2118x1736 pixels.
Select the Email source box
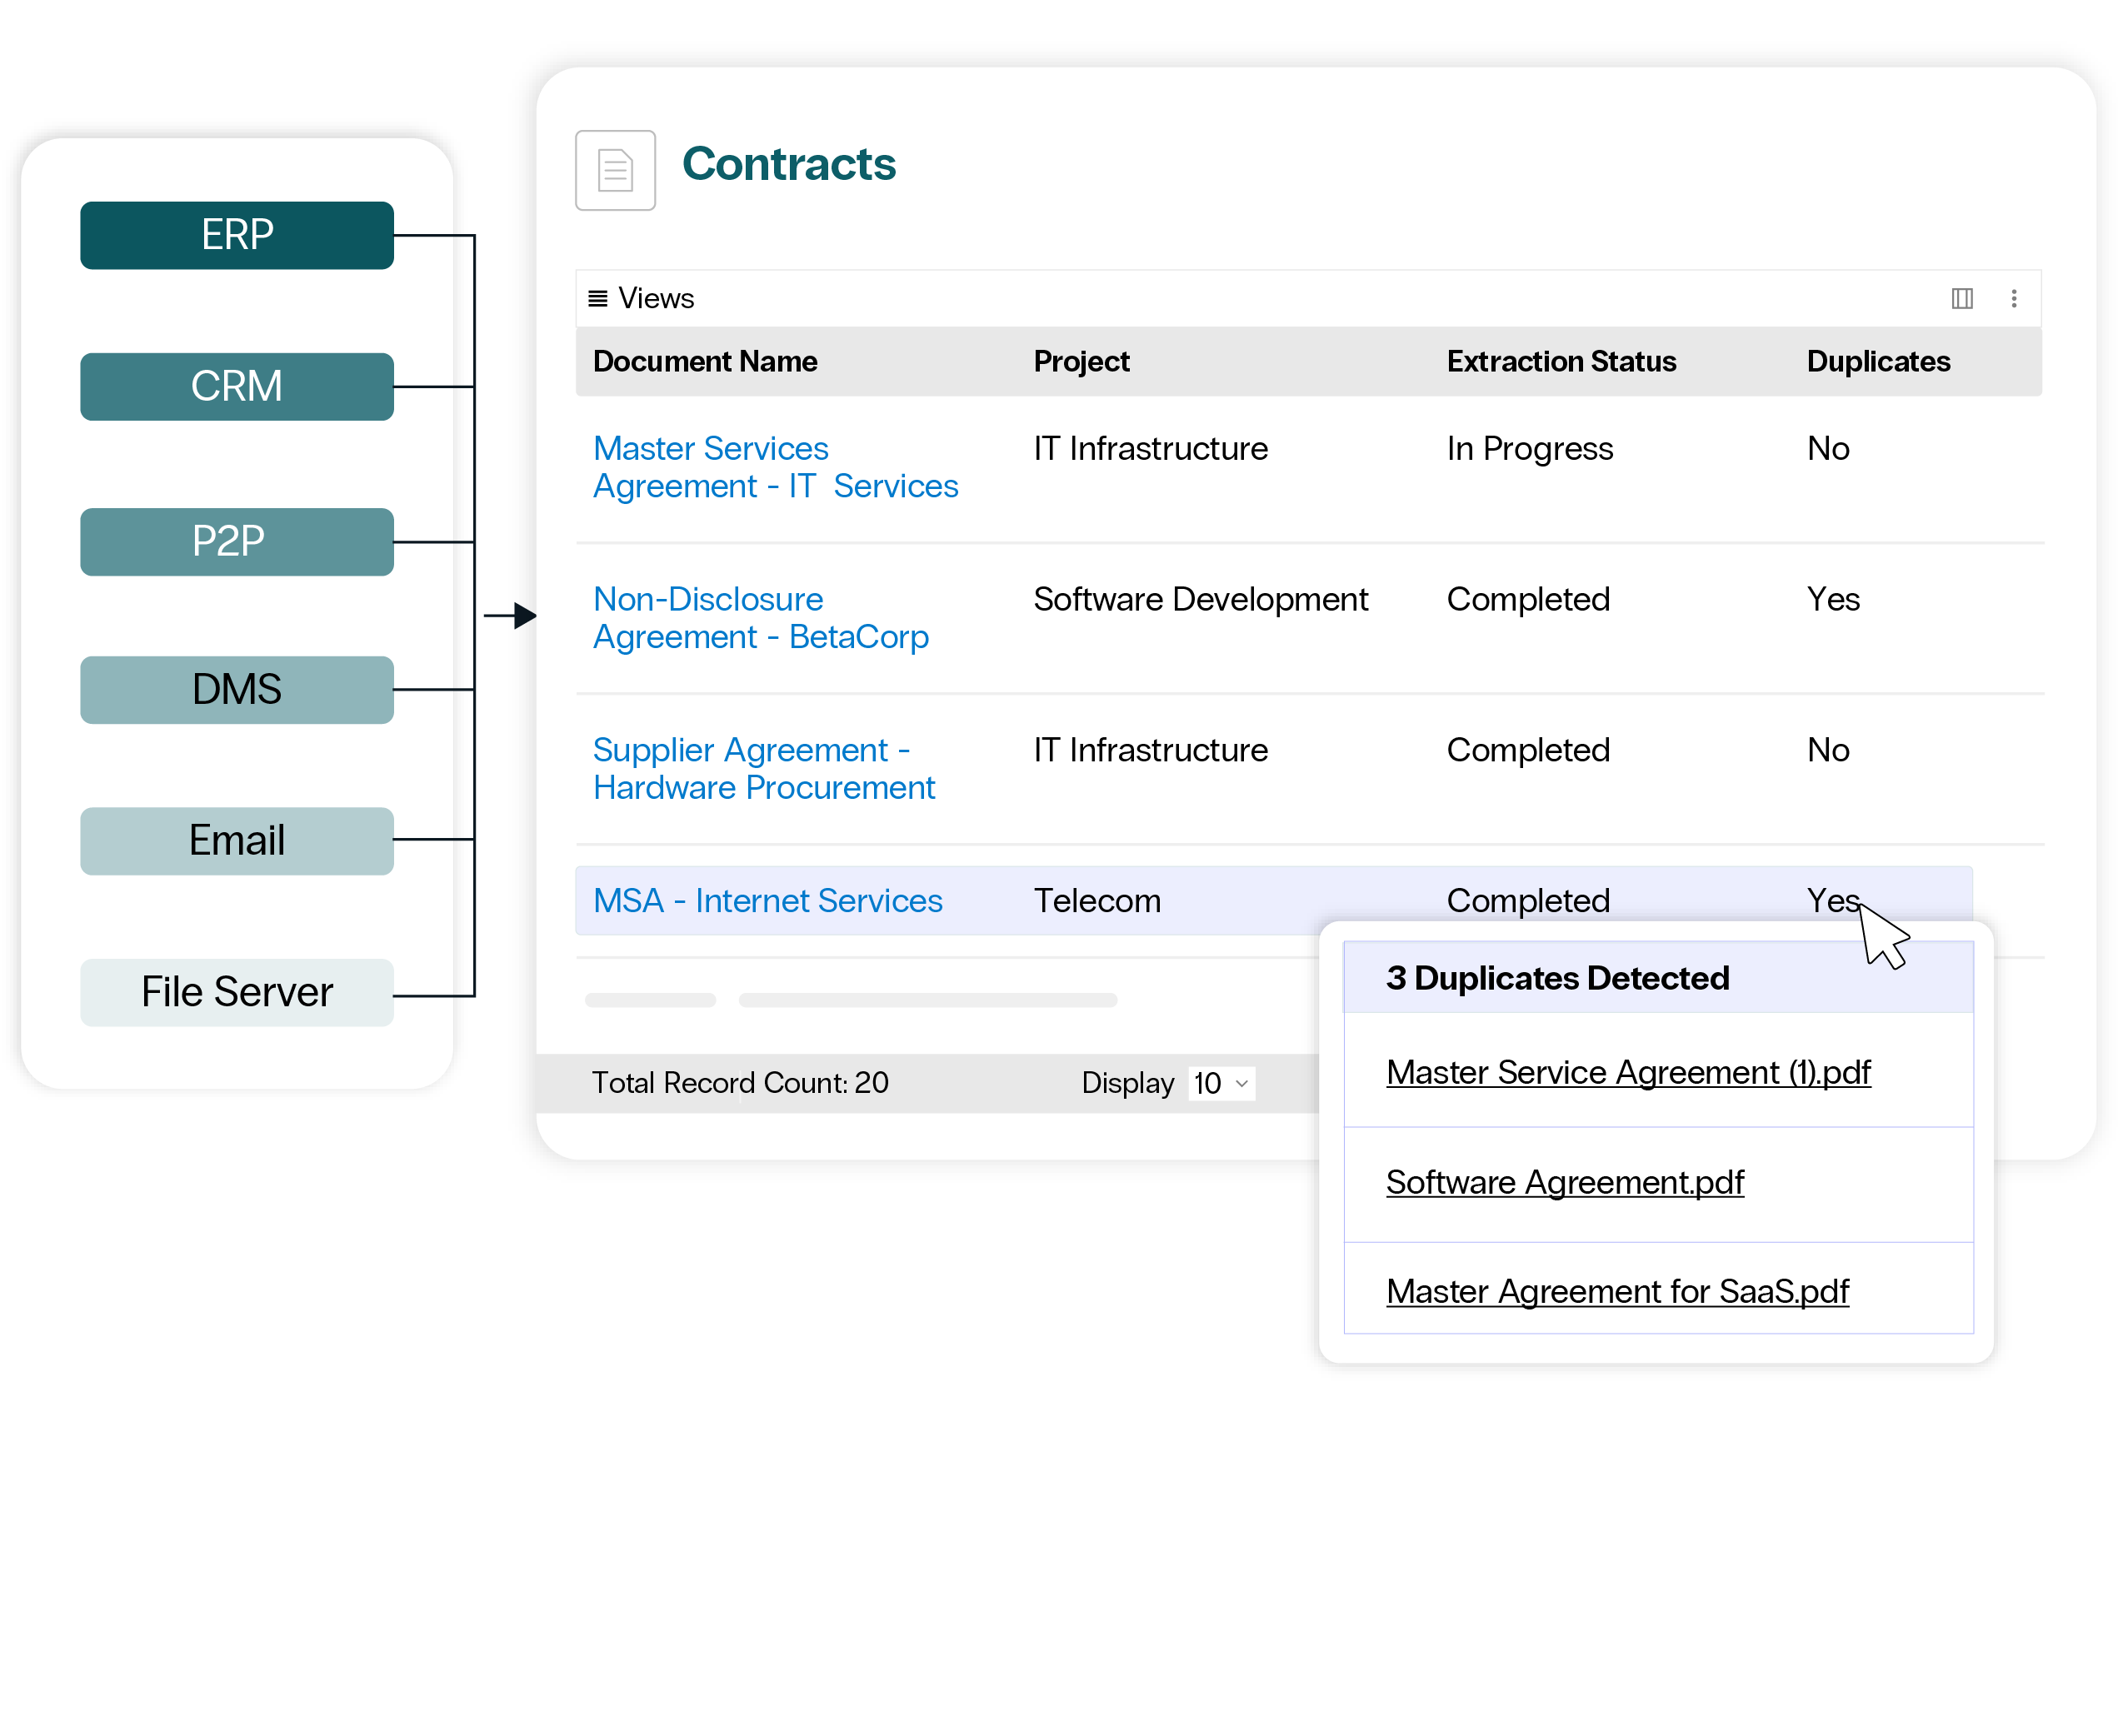click(x=237, y=840)
